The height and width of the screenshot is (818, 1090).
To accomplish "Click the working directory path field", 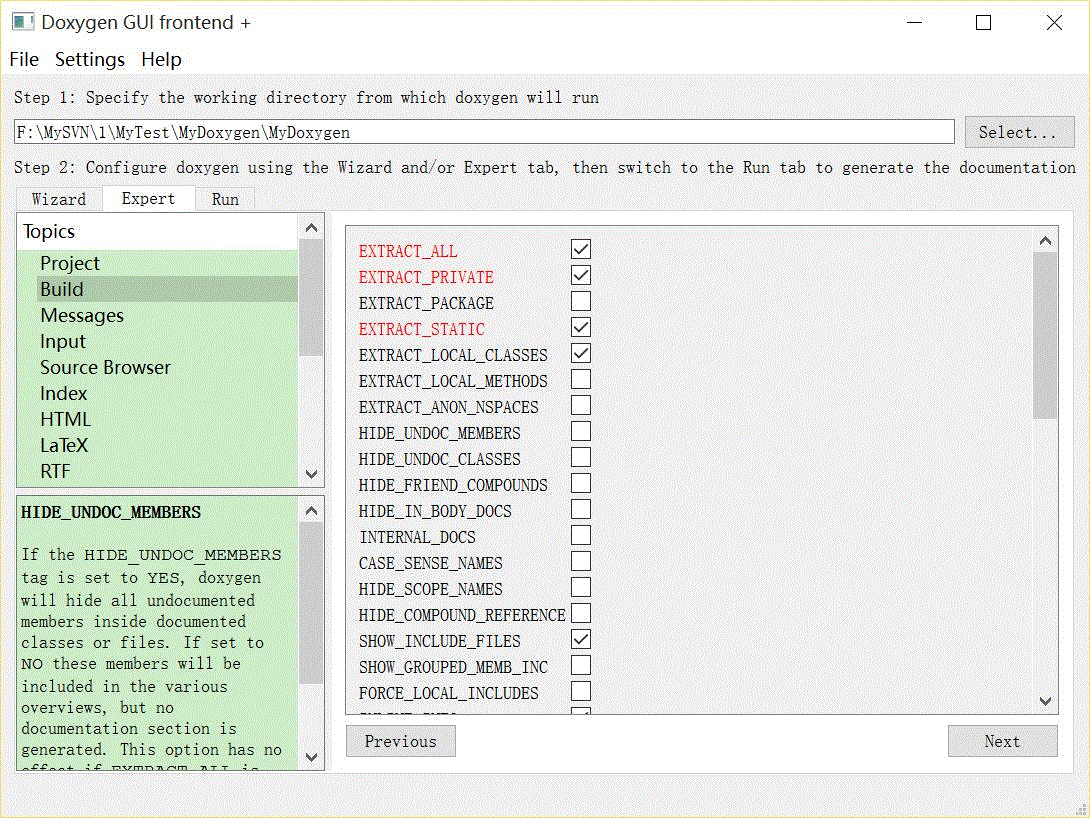I will click(484, 132).
